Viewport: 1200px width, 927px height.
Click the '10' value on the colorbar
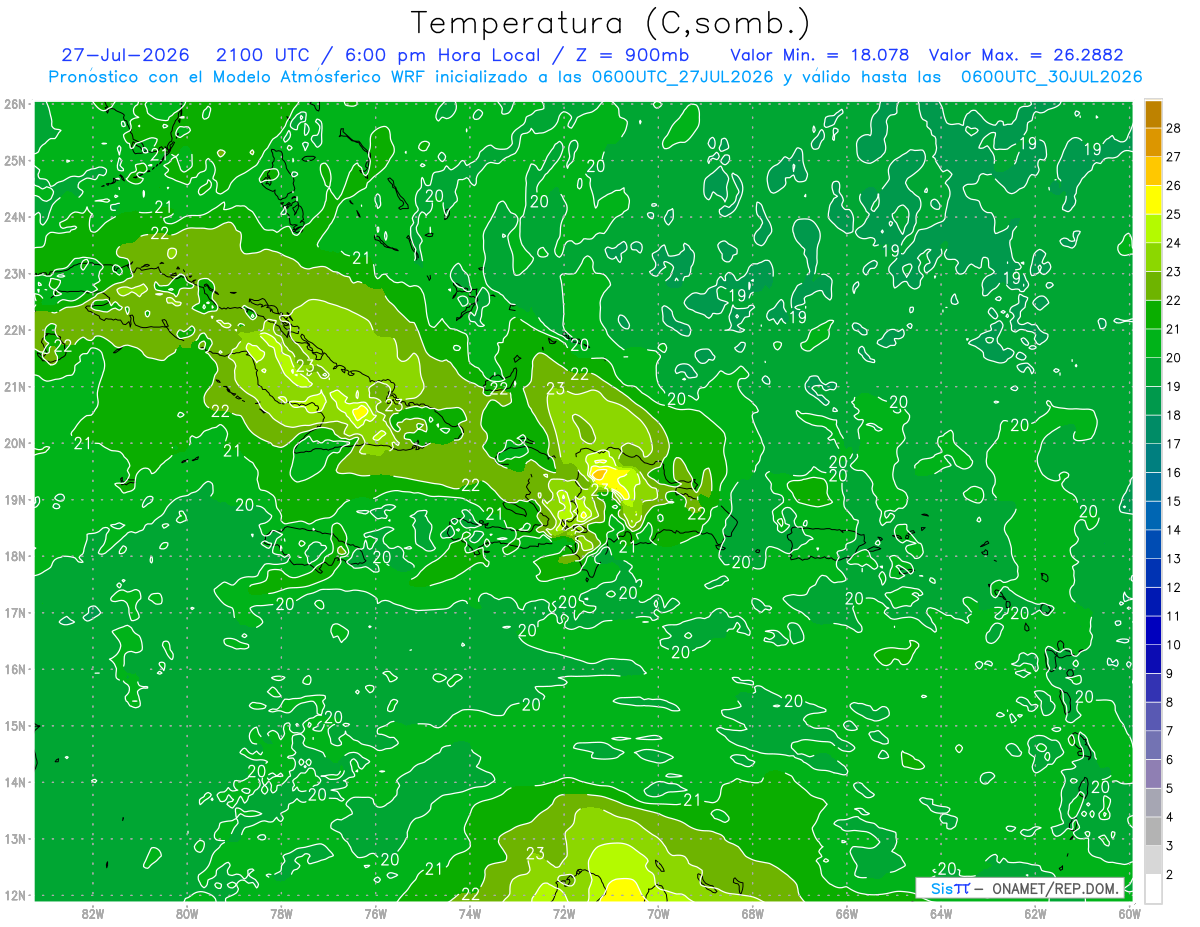click(1174, 645)
